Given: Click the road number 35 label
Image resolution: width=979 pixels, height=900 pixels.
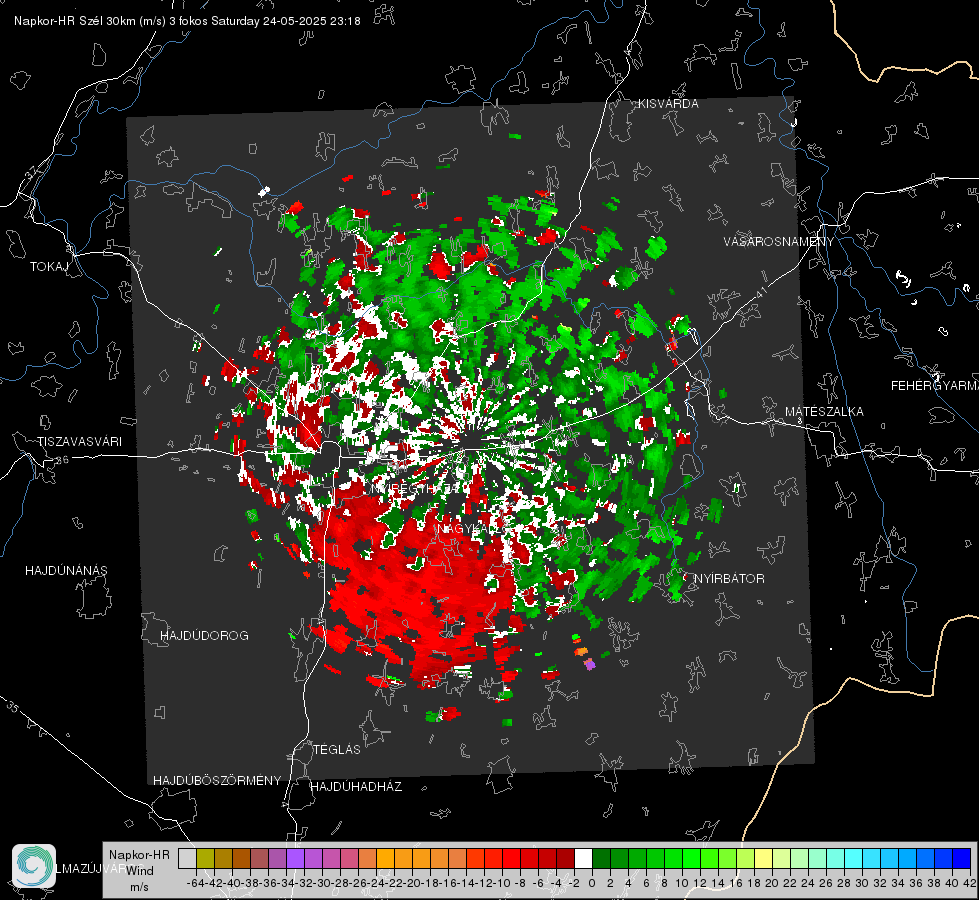Looking at the screenshot, I should click(12, 706).
